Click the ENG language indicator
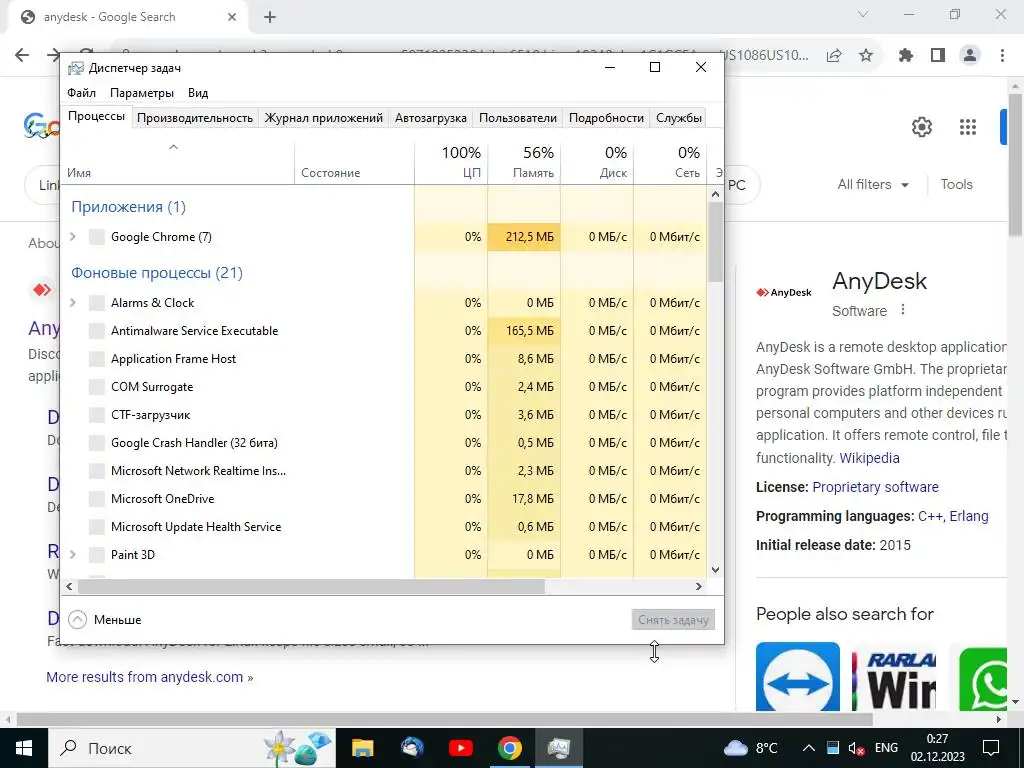The height and width of the screenshot is (768, 1024). 886,748
